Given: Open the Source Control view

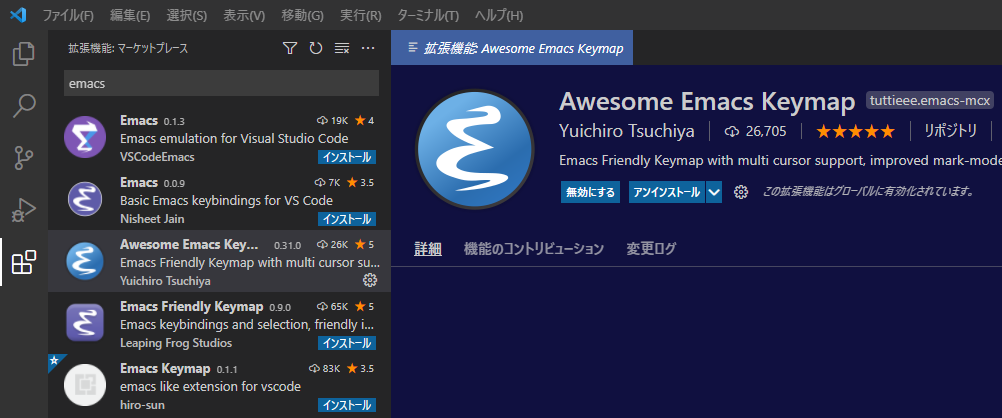Looking at the screenshot, I should (x=24, y=157).
